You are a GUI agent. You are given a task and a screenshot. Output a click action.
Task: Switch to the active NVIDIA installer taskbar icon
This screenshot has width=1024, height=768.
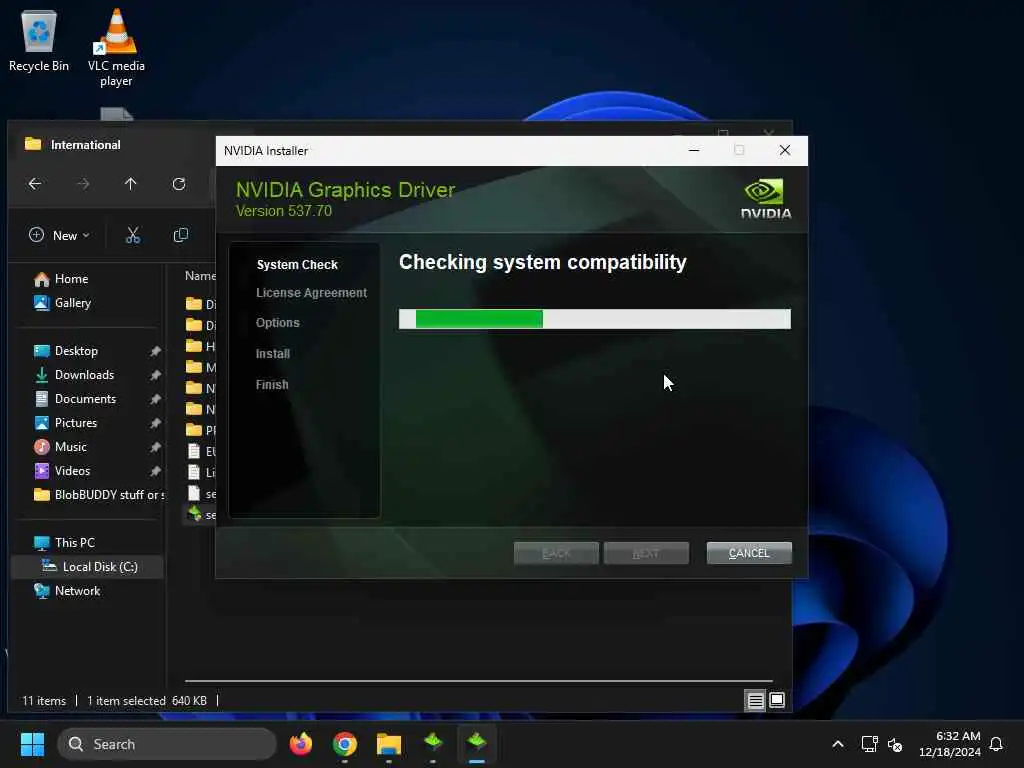click(x=477, y=744)
